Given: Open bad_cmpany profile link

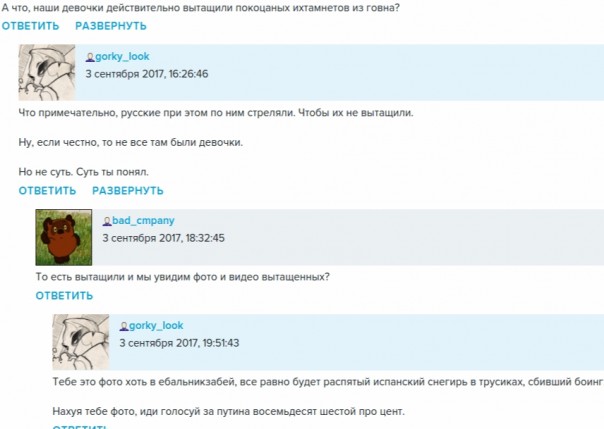Looking at the screenshot, I should 143,221.
